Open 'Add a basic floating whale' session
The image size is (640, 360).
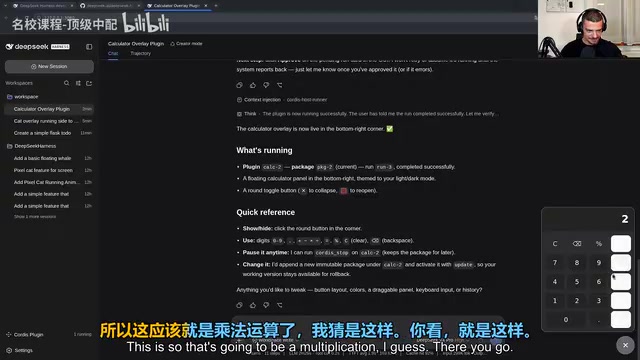tap(49, 158)
